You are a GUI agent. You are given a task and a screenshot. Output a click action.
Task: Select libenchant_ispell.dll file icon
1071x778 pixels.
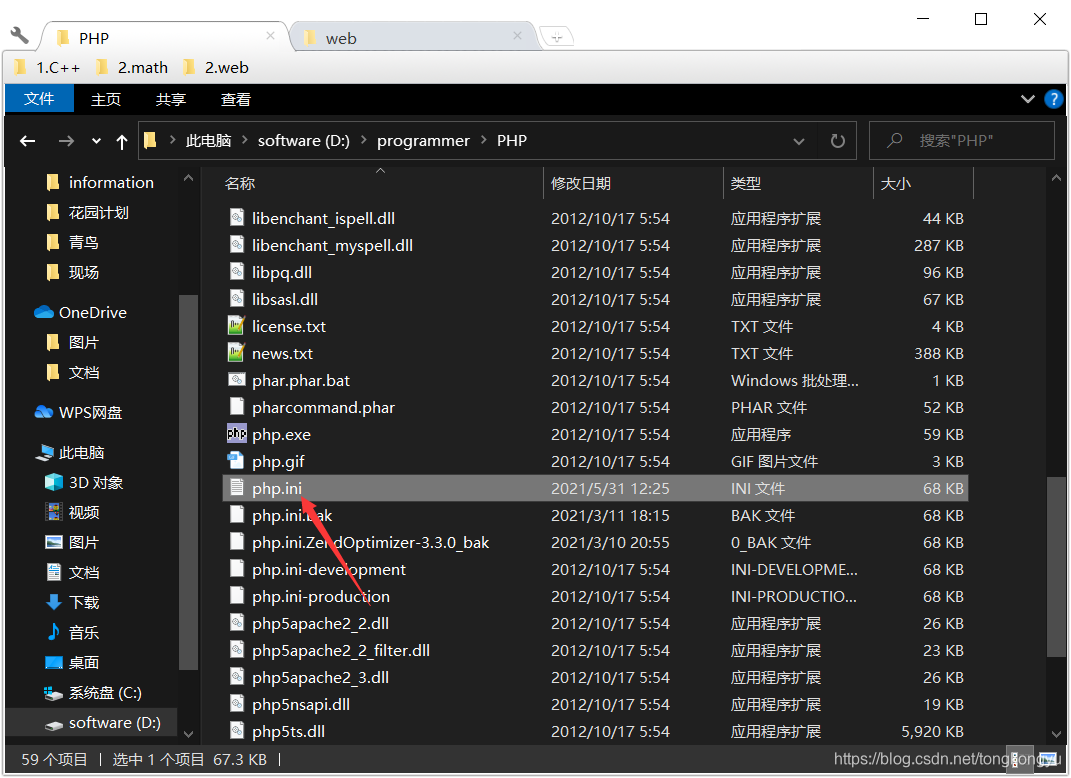click(x=236, y=218)
